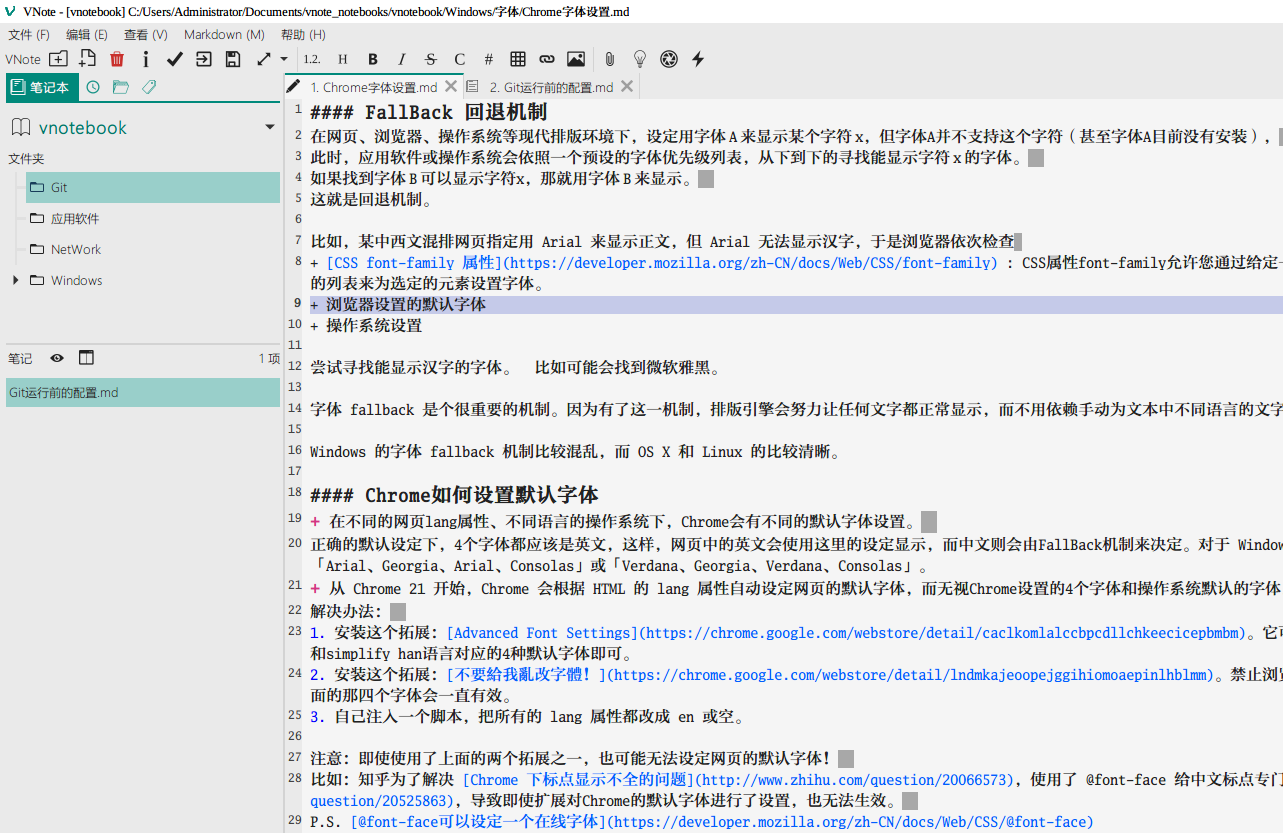Viewport: 1283px width, 833px height.
Task: Open note Git运行前的配置.md in list
Action: tap(142, 392)
